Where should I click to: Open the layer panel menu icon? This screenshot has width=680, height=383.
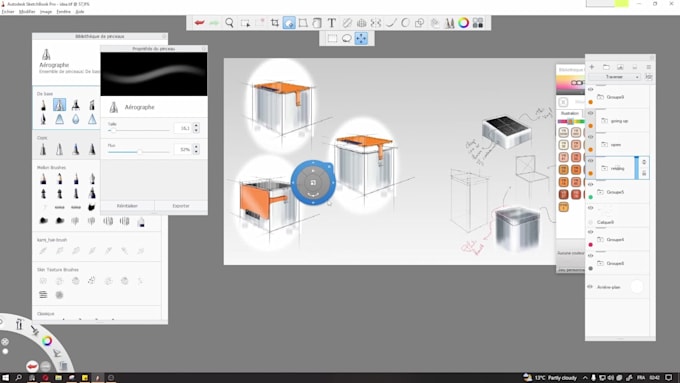(649, 67)
